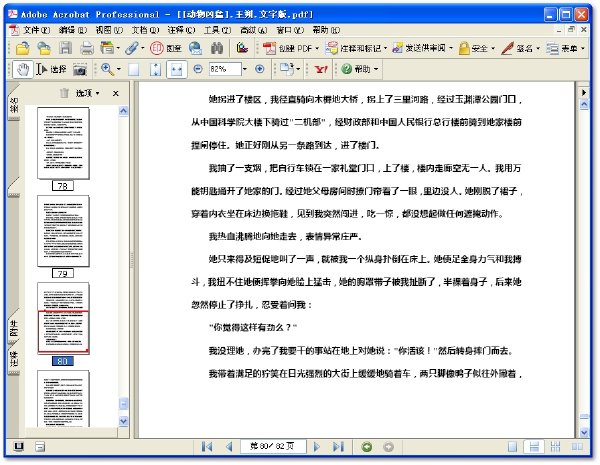600x465 pixels.
Task: Open the 工具 menu
Action: tap(217, 30)
